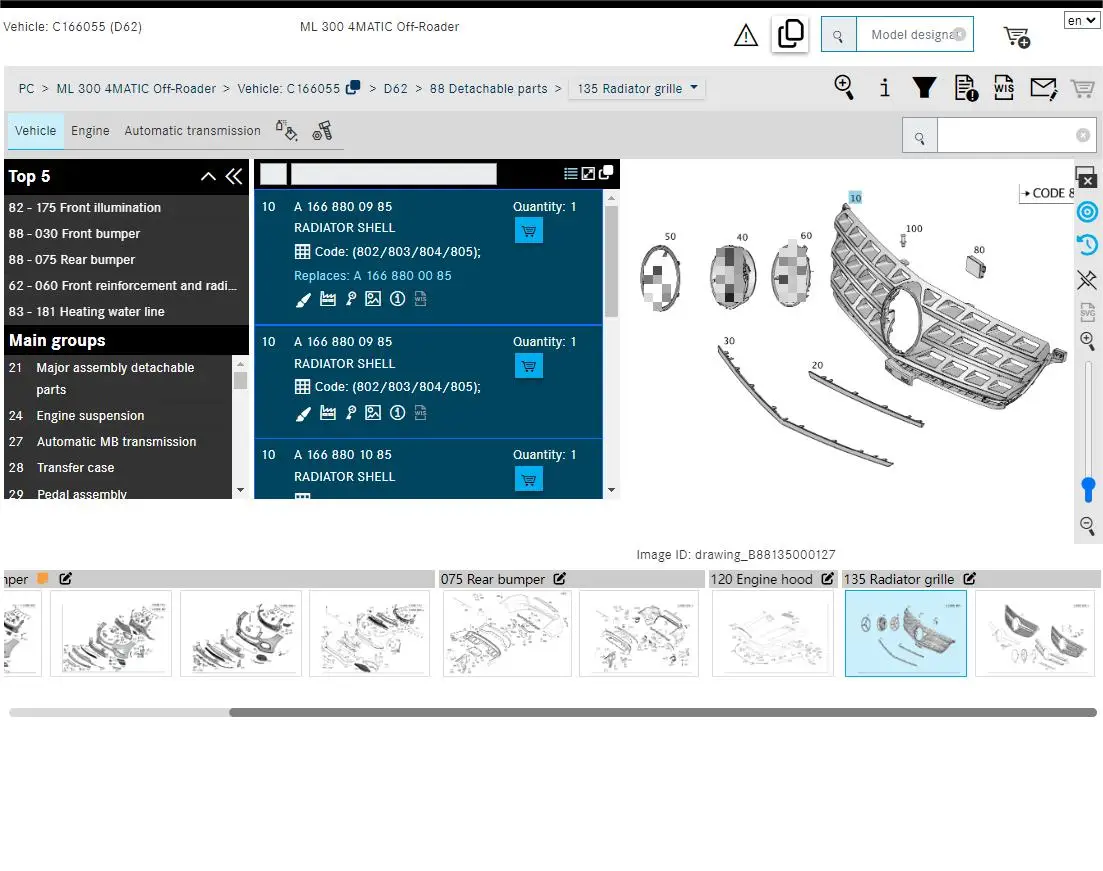Close the drawing panel overlay icon
This screenshot has width=1103, height=871.
click(1085, 177)
